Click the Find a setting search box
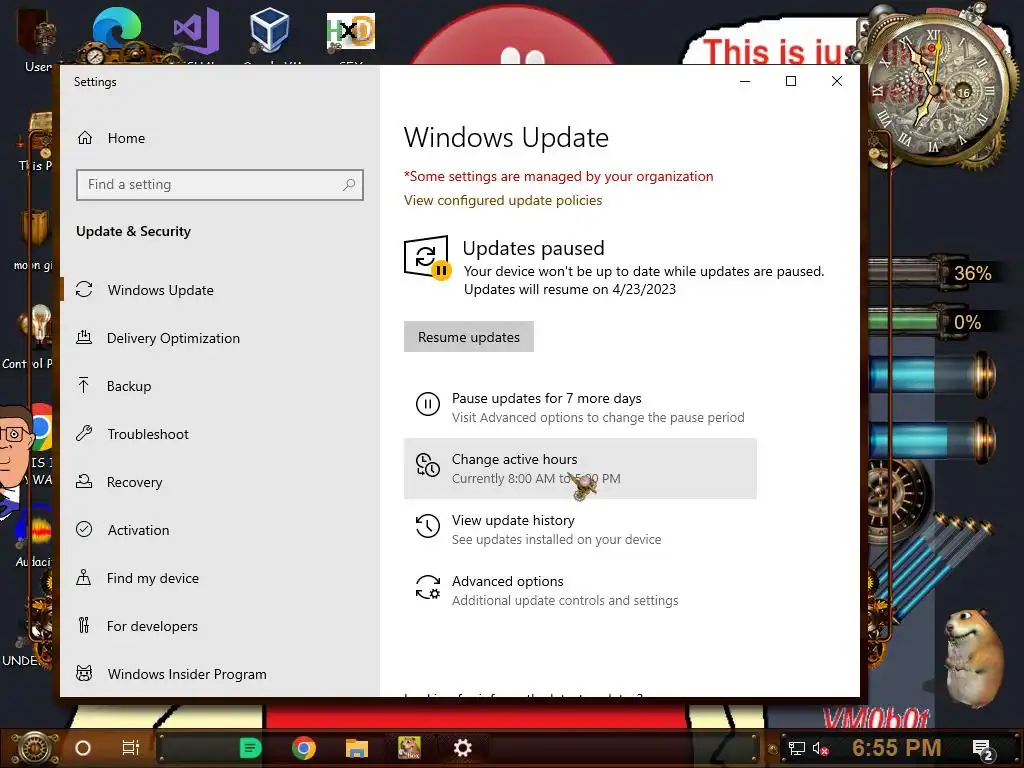The width and height of the screenshot is (1024, 768). (x=219, y=185)
